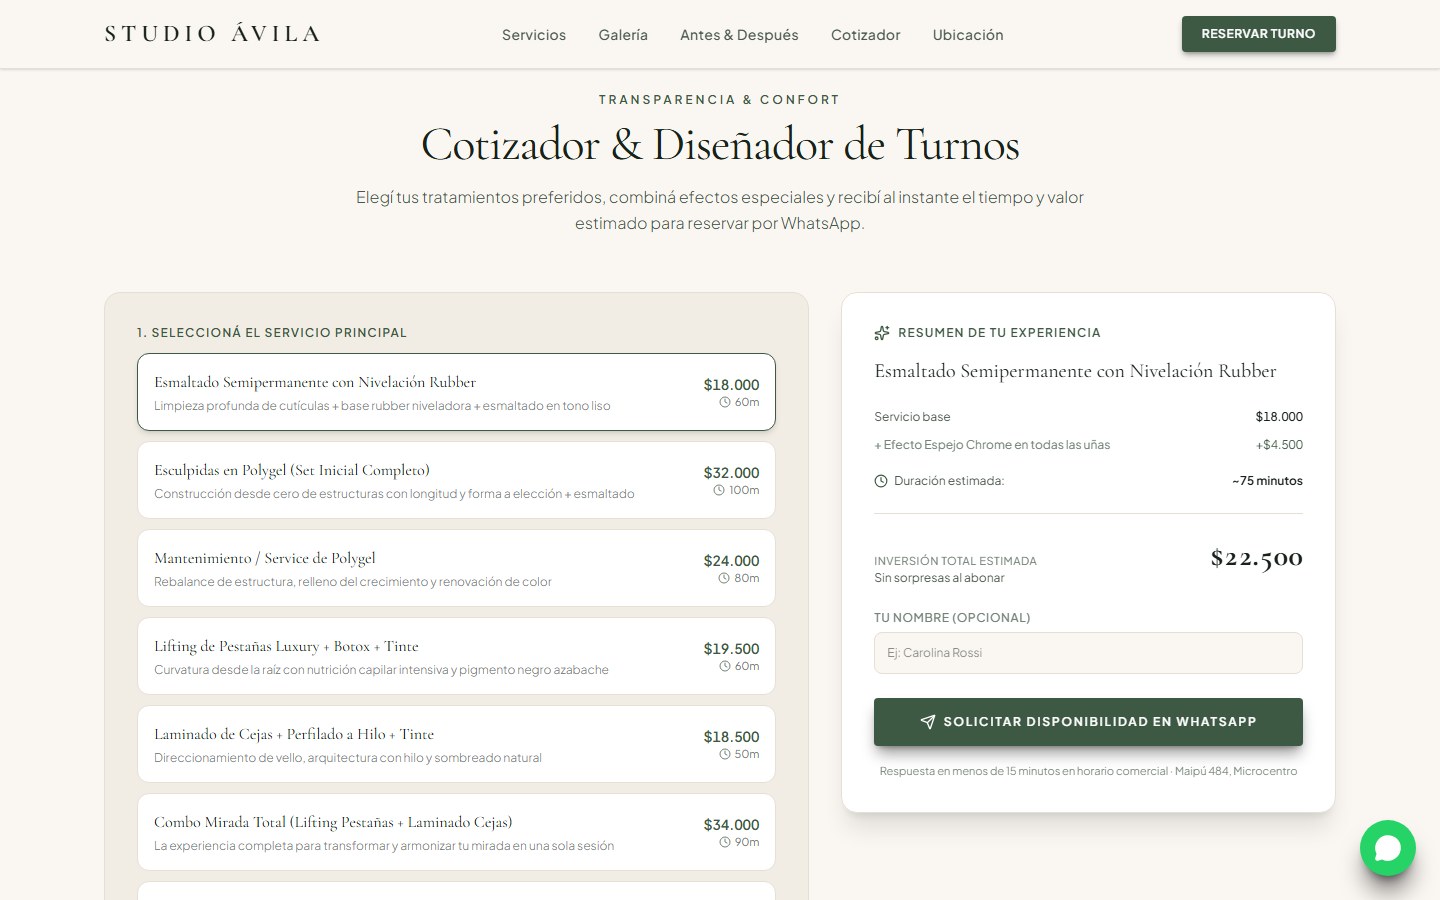Jump to the Cotizador nav link
The height and width of the screenshot is (900, 1440).
[866, 35]
